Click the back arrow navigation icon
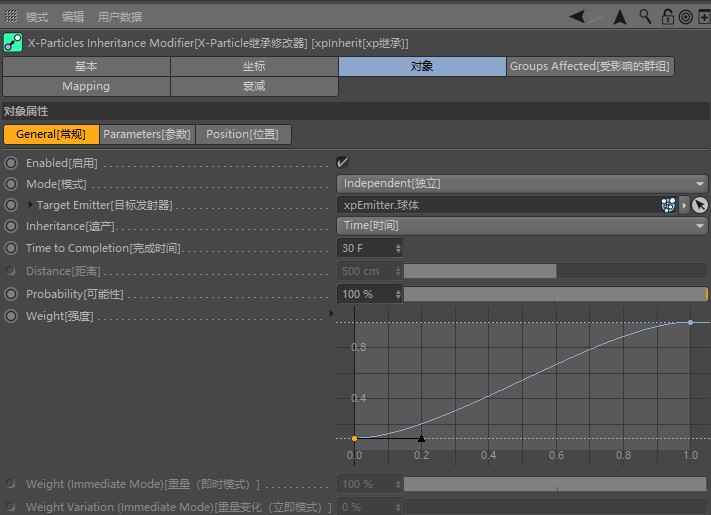Screen dimensions: 711x515 click(577, 17)
